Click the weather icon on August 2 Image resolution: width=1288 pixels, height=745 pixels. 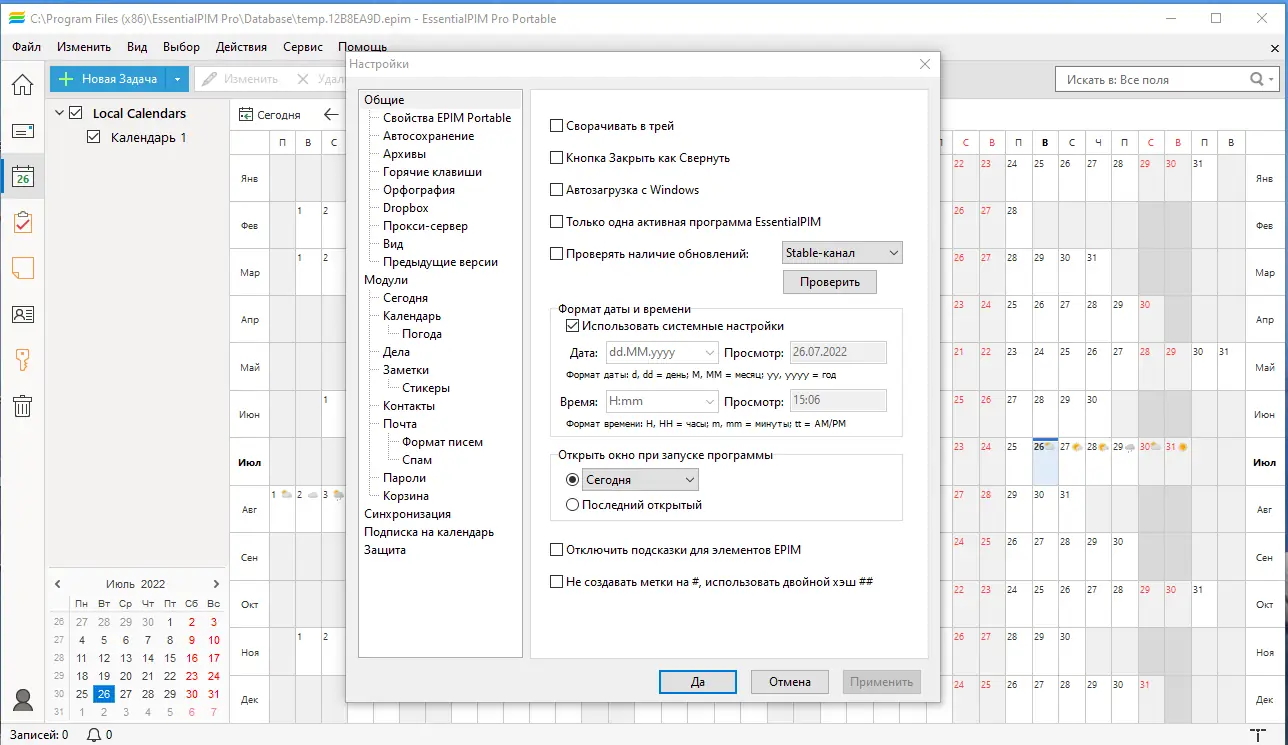[313, 494]
